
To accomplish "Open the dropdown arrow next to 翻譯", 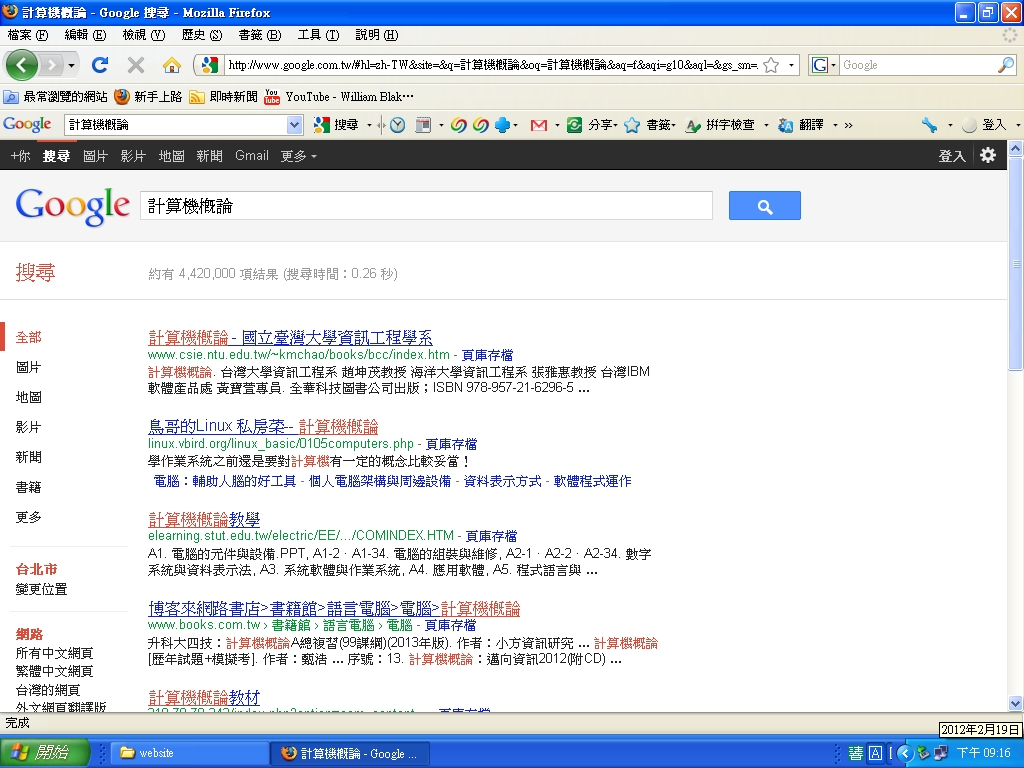I will [835, 125].
